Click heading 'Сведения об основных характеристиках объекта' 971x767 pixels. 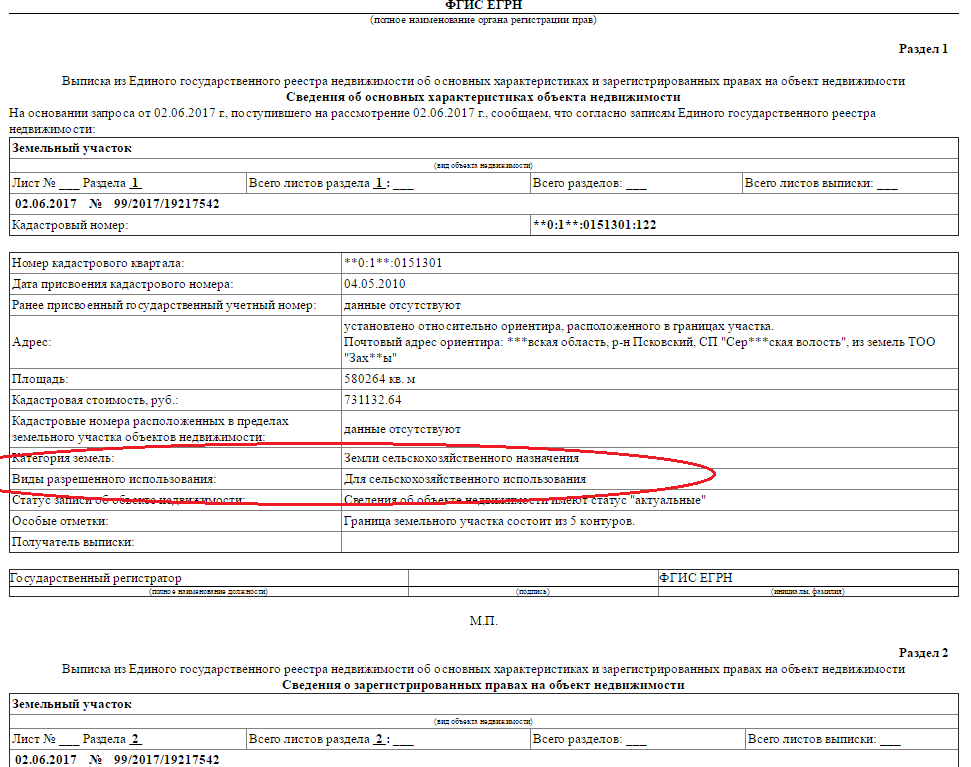(483, 97)
